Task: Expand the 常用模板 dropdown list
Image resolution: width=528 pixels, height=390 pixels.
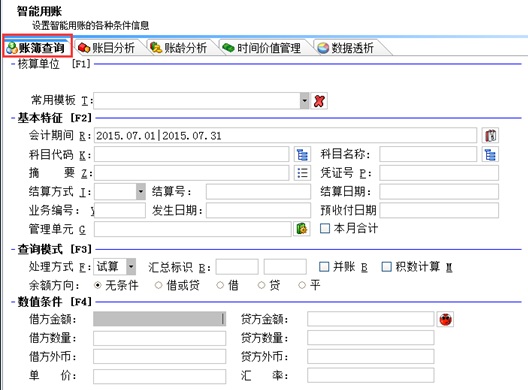Action: click(304, 101)
